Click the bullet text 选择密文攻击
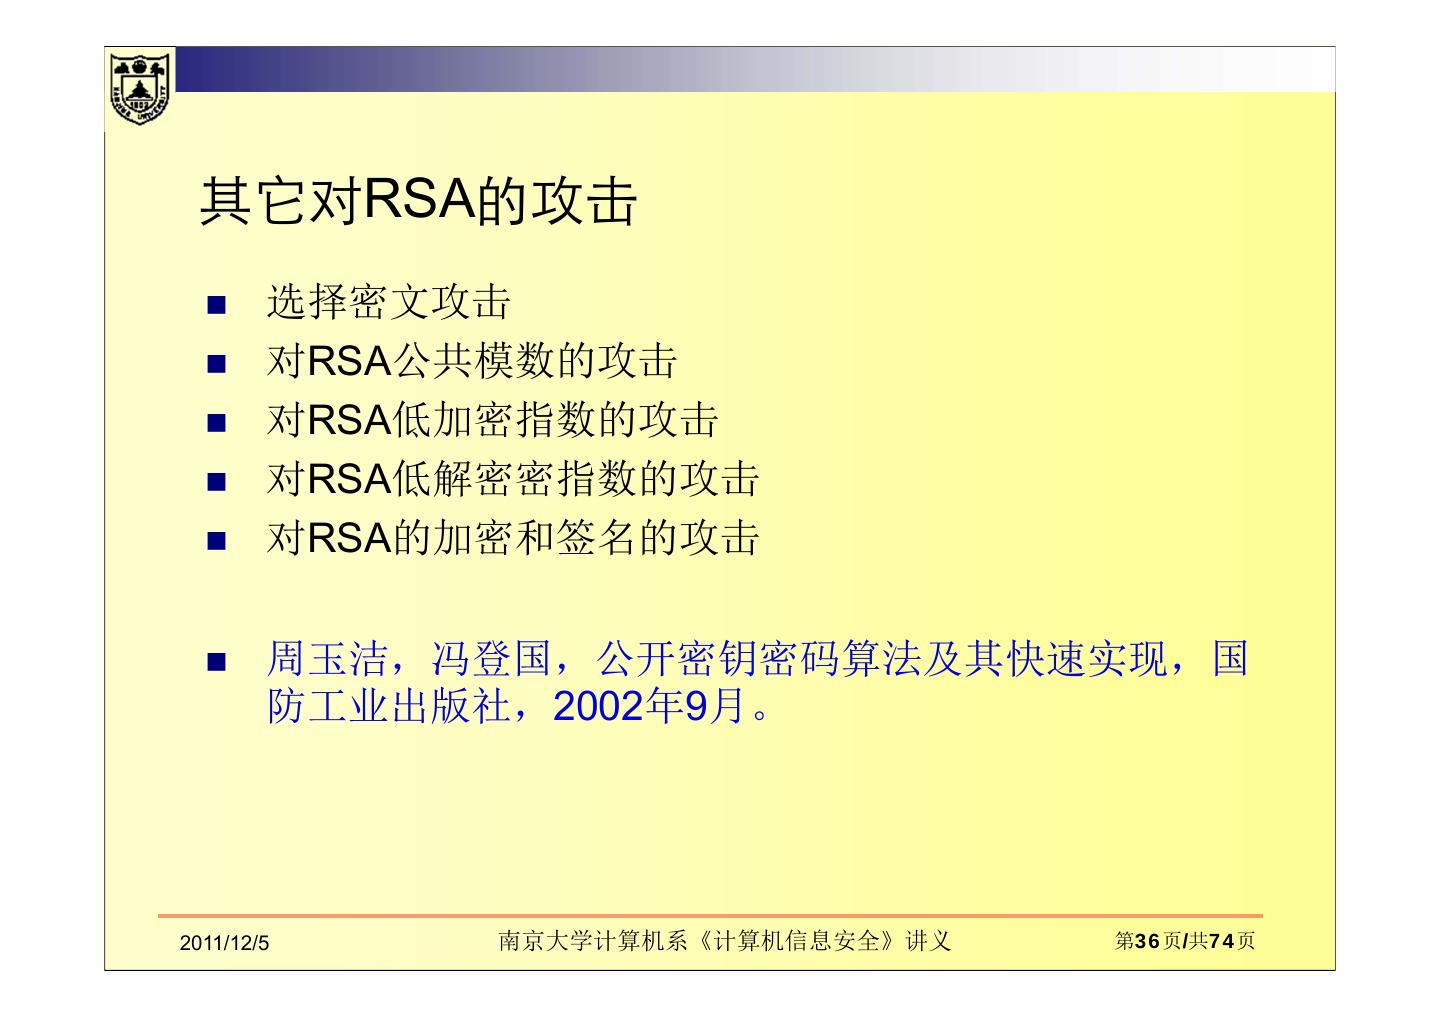Screen dimensions: 1440x1018 [388, 302]
